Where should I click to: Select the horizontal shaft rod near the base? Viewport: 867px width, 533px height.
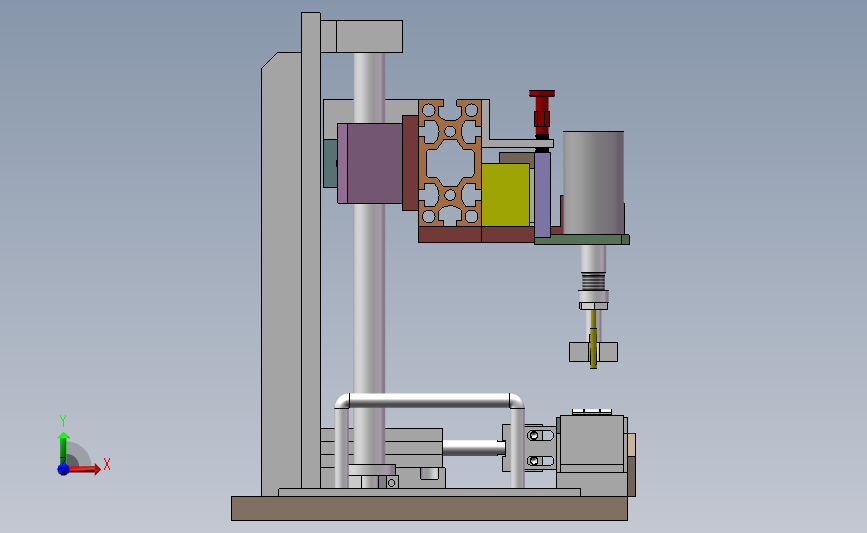tap(473, 448)
